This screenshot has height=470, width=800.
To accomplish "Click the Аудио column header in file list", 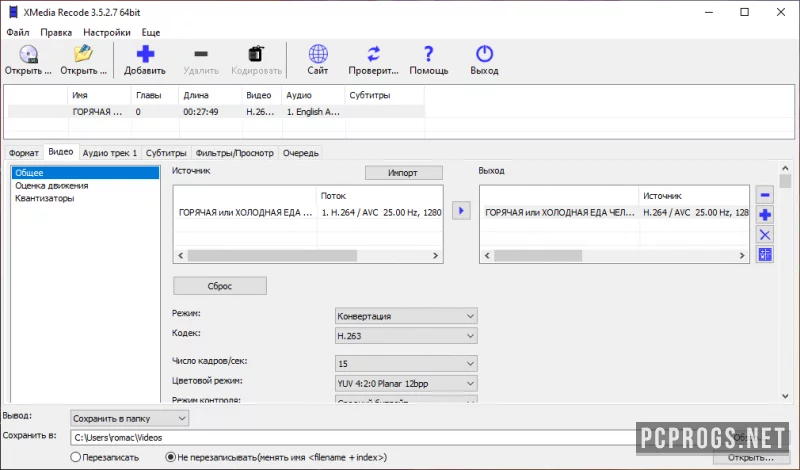I will pyautogui.click(x=313, y=95).
